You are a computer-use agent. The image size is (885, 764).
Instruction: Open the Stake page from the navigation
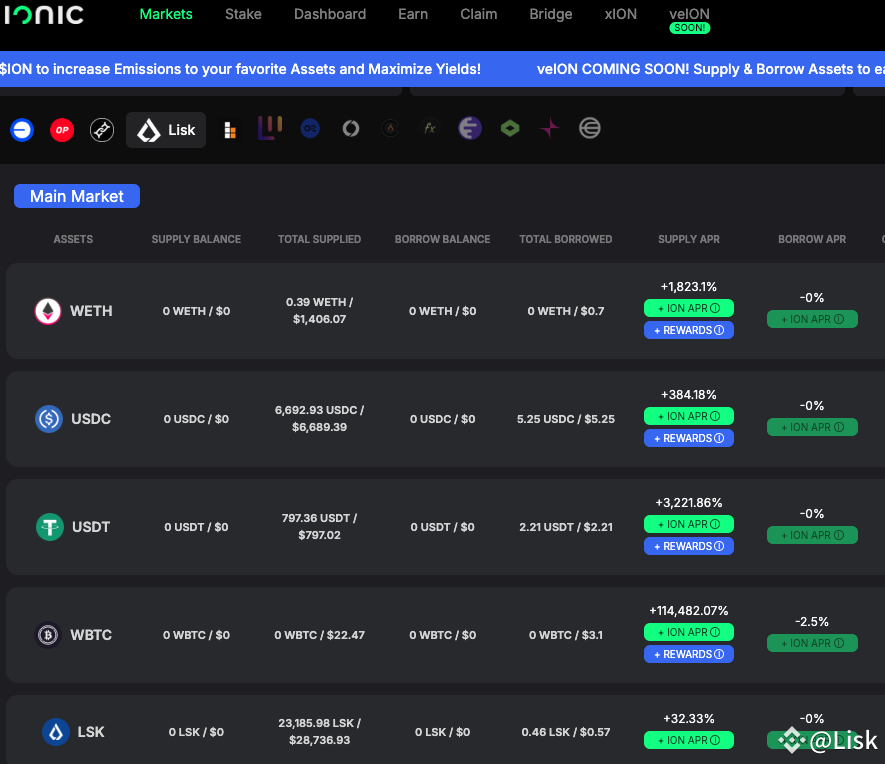click(x=243, y=14)
